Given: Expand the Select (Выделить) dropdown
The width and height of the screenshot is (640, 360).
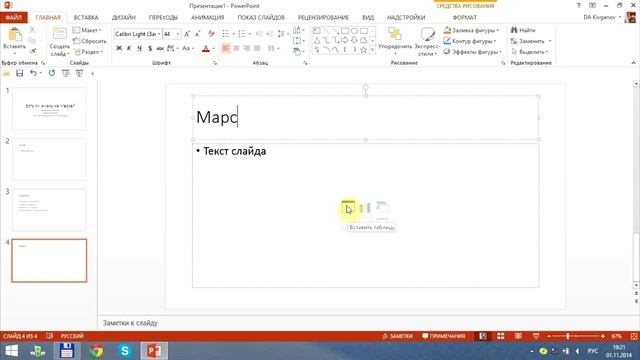Looking at the screenshot, I should (x=529, y=52).
